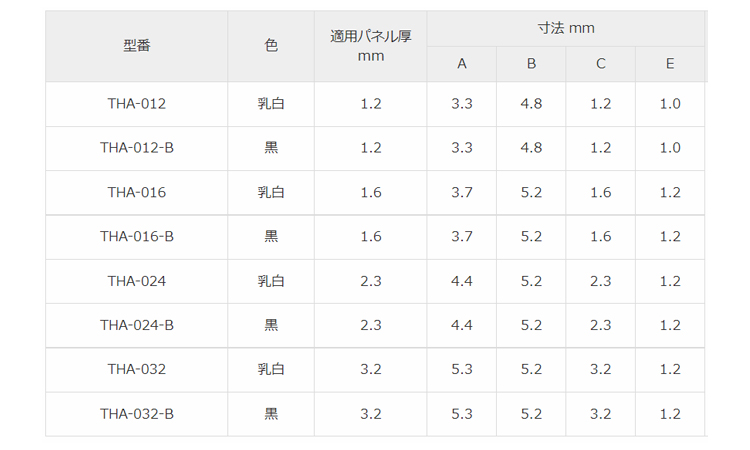Select the THA-032-B model number cell

[x=137, y=414]
